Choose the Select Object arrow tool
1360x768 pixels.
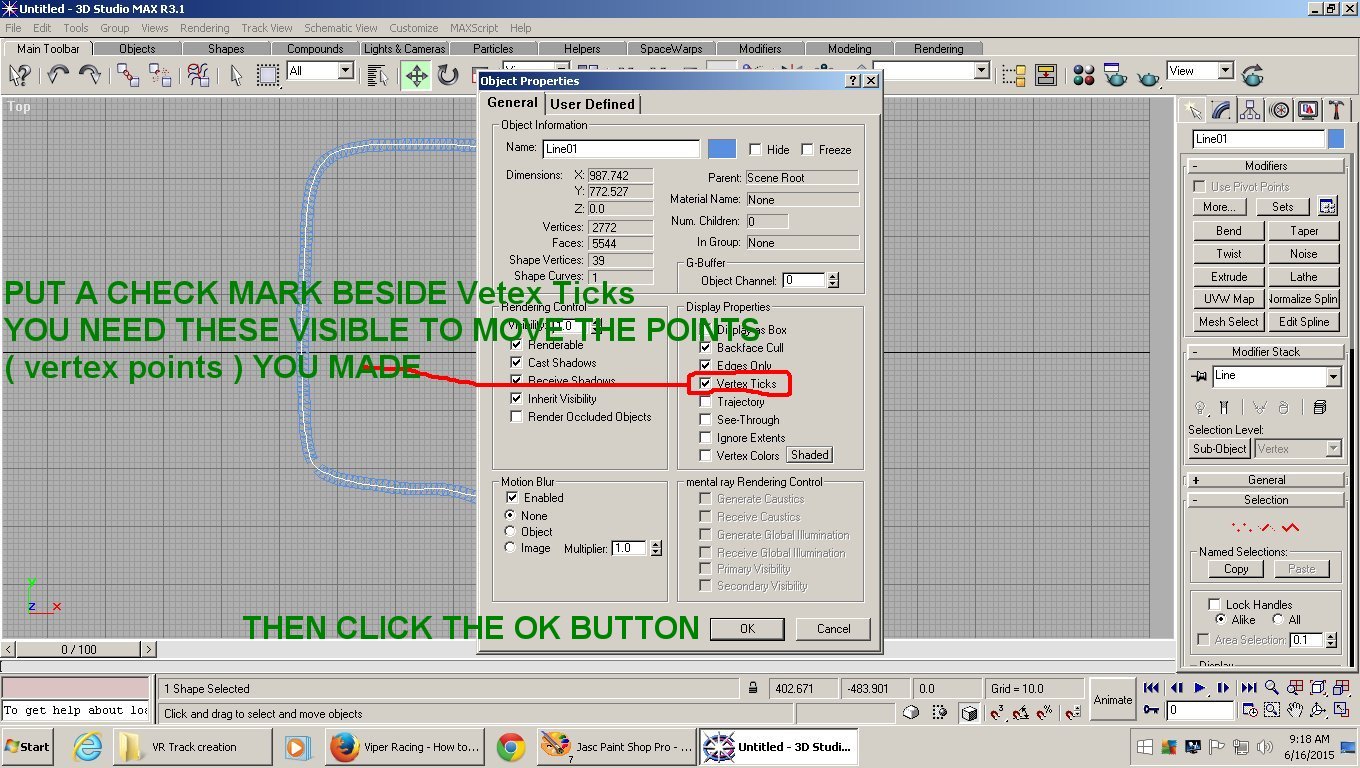[236, 75]
